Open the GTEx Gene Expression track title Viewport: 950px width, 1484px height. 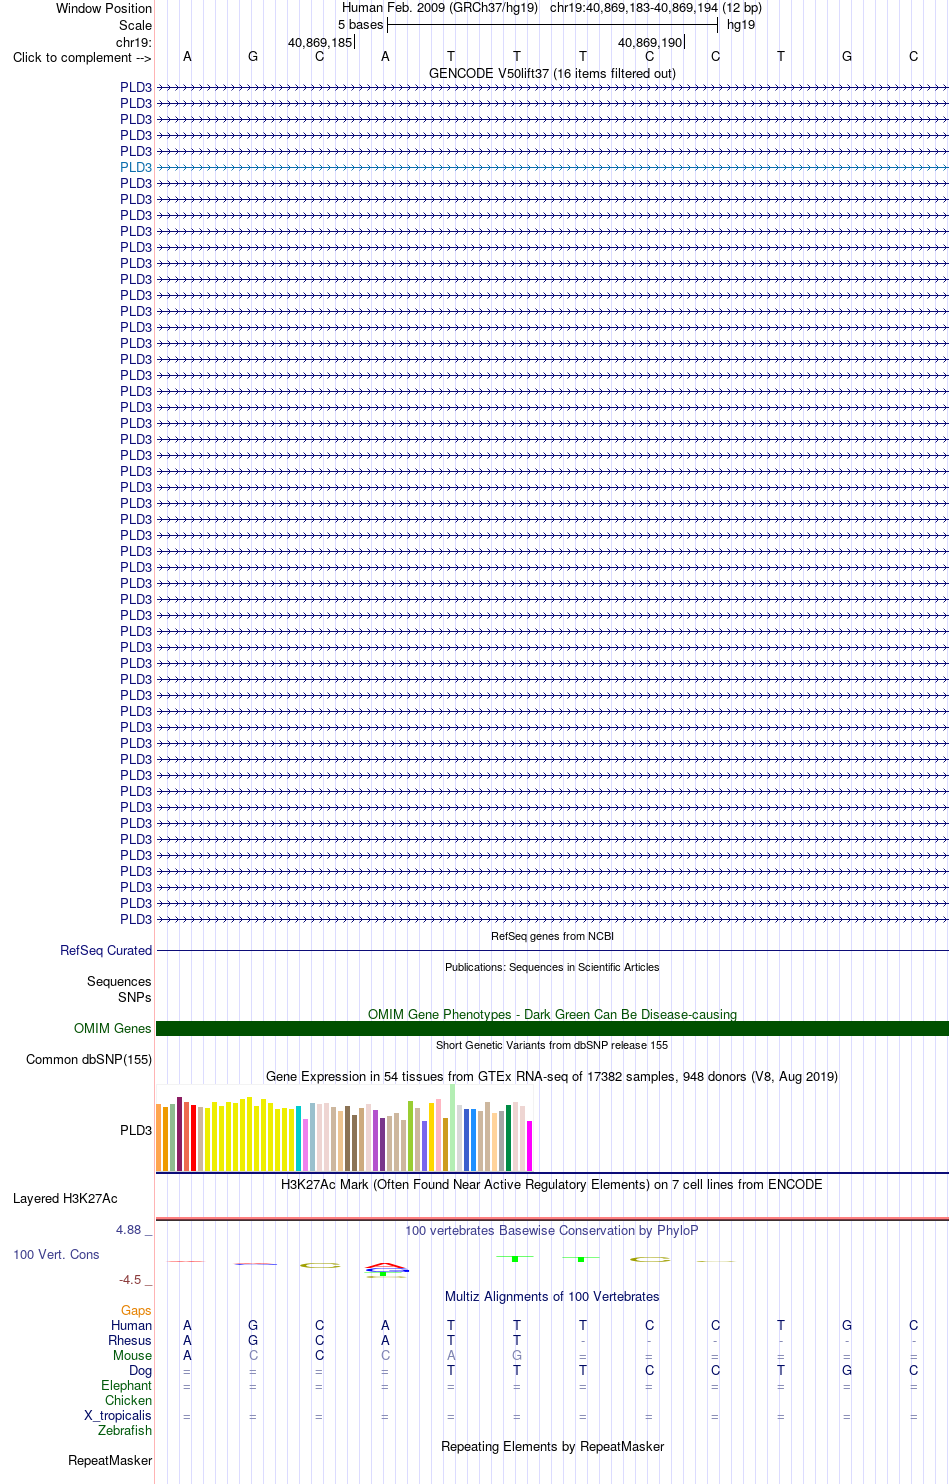552,1077
